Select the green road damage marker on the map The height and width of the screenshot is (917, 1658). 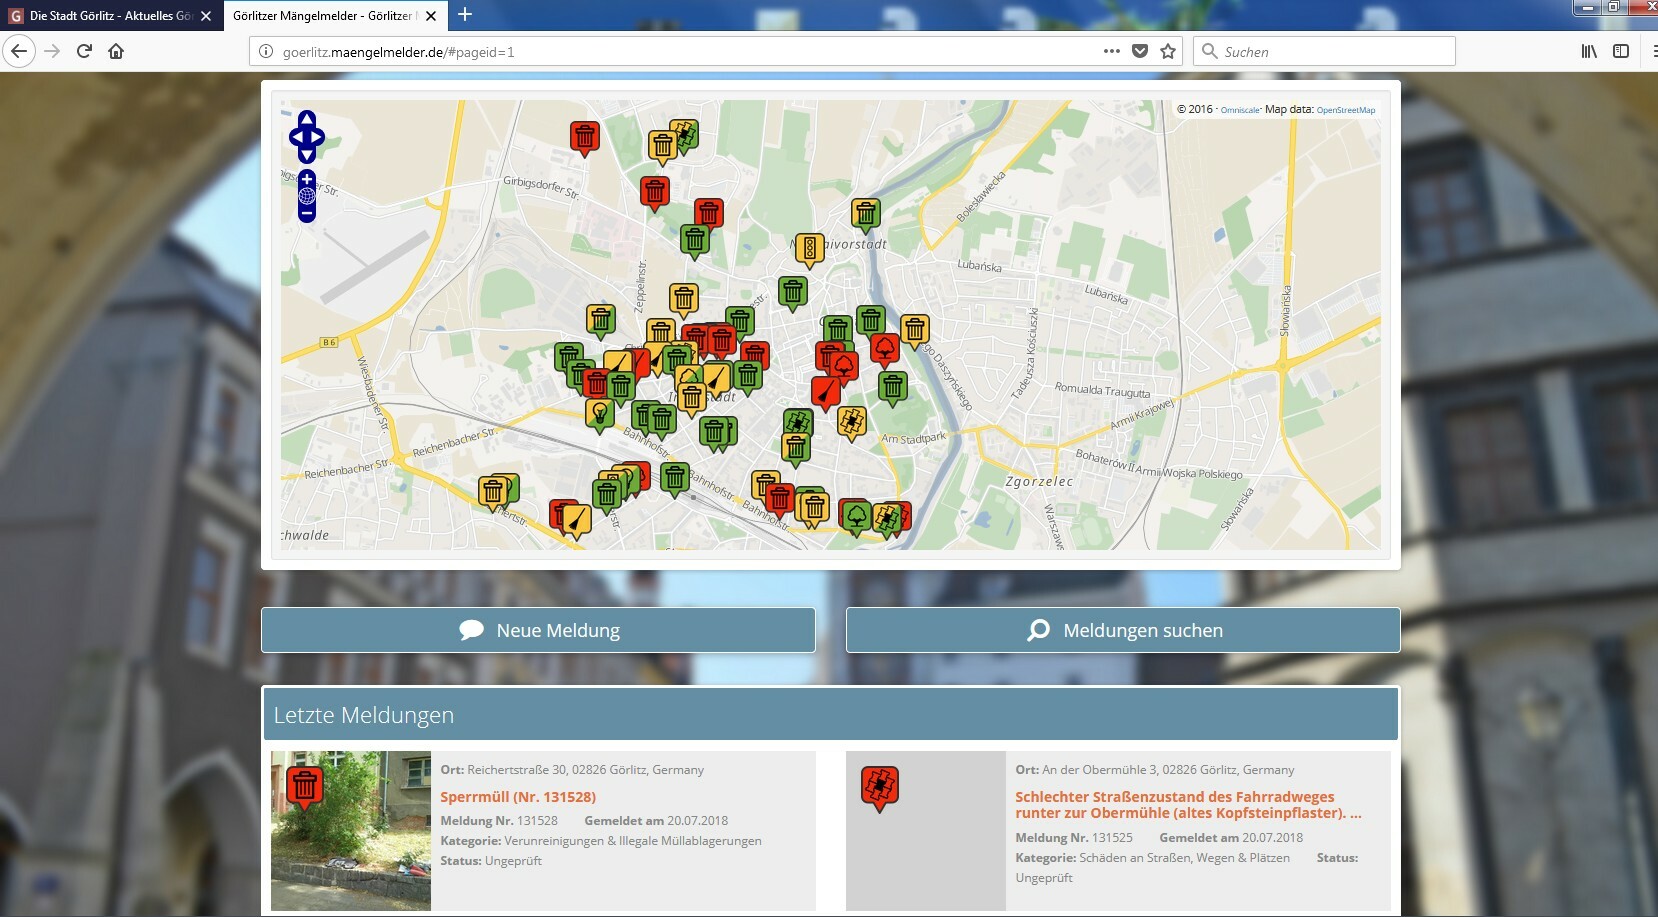pyautogui.click(x=797, y=424)
